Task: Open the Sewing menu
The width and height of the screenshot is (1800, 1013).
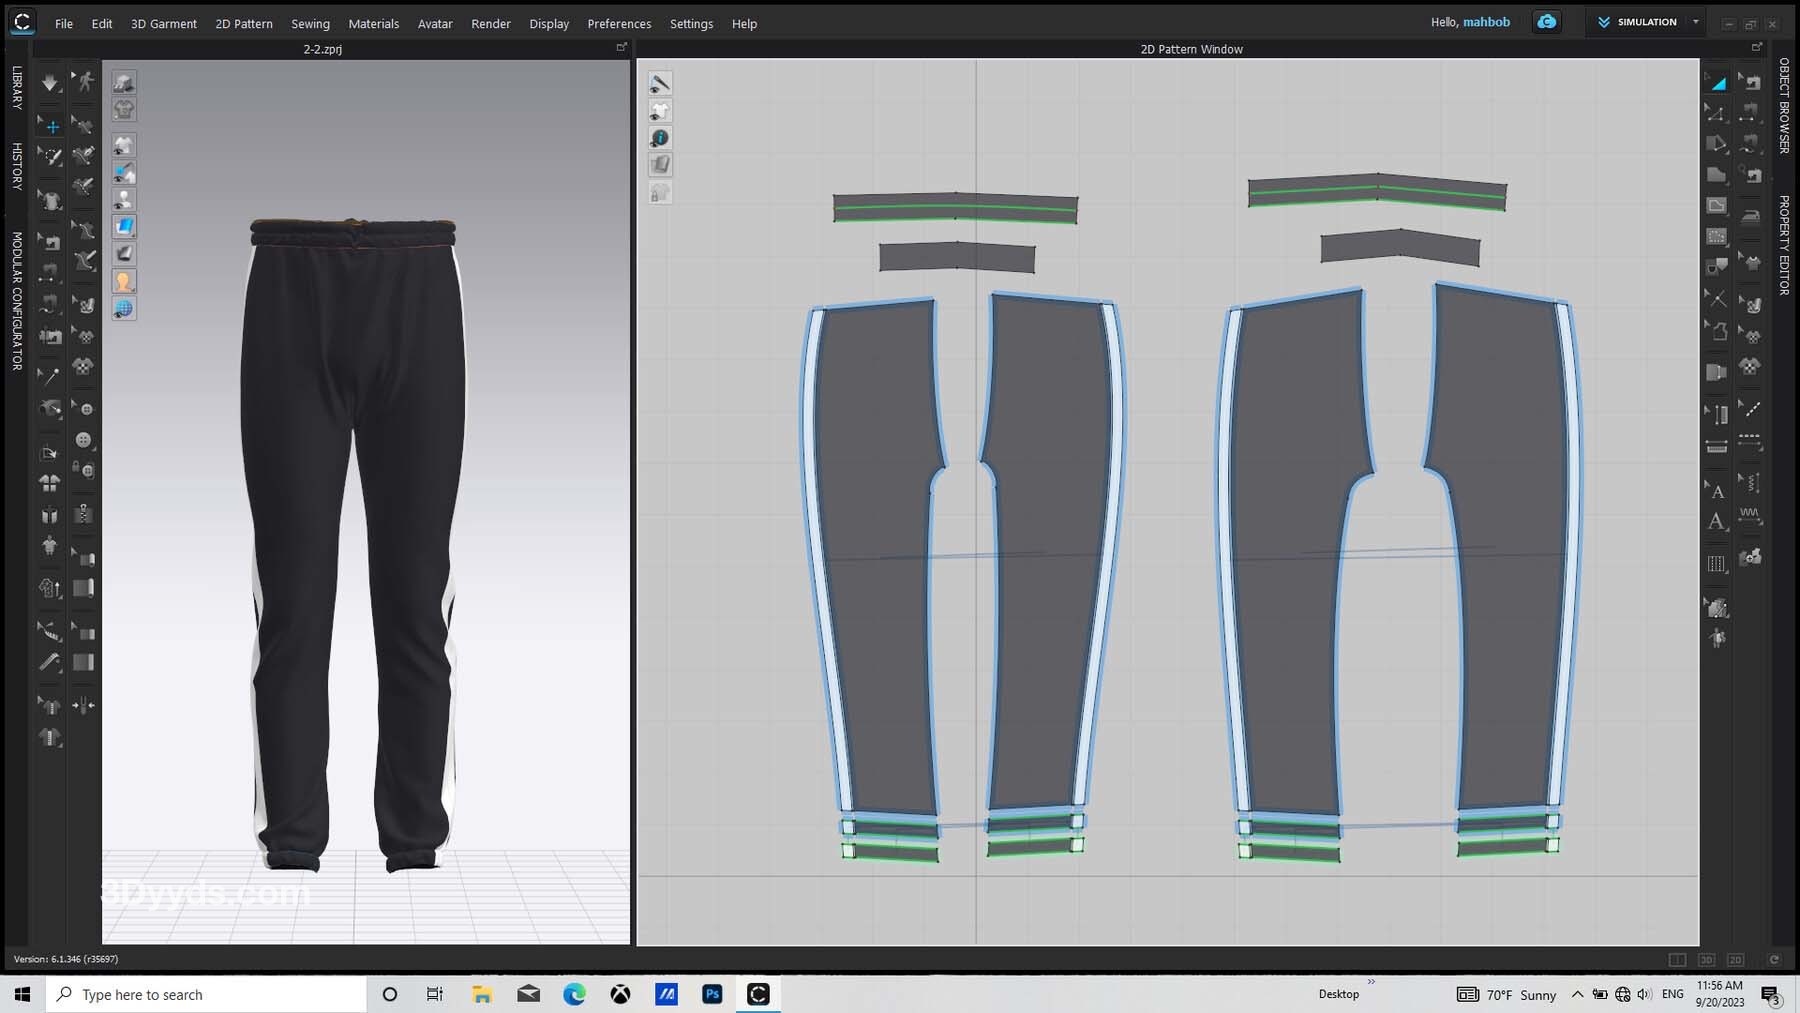Action: pos(310,23)
